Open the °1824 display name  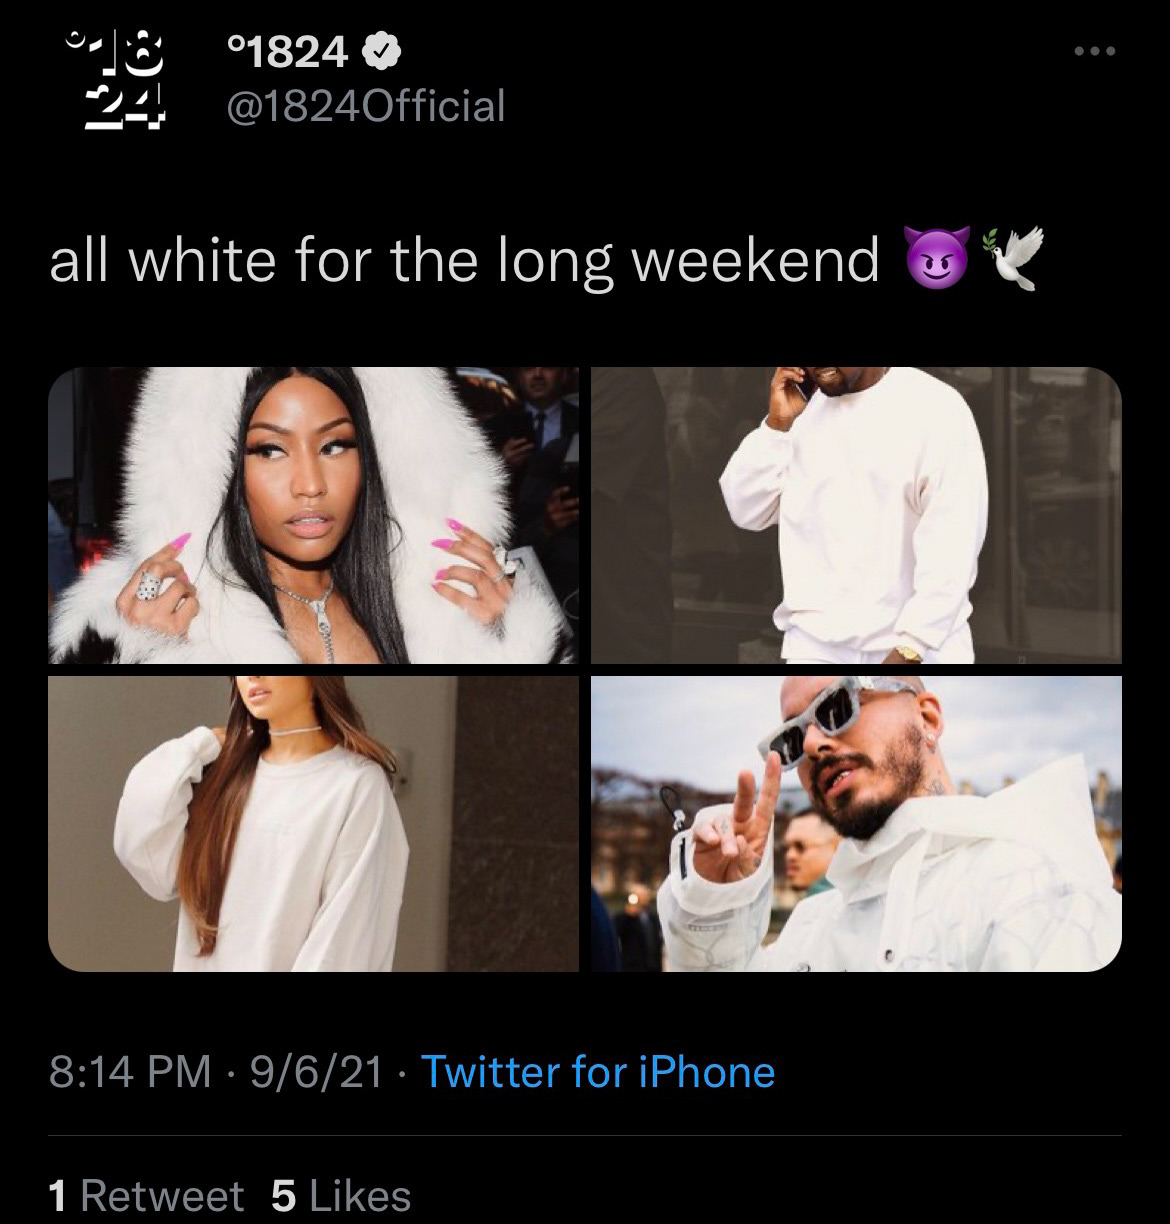click(x=288, y=52)
